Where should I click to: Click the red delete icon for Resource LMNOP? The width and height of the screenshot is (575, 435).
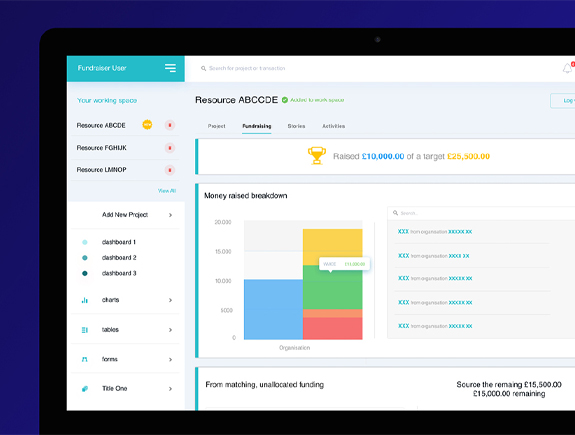click(169, 170)
